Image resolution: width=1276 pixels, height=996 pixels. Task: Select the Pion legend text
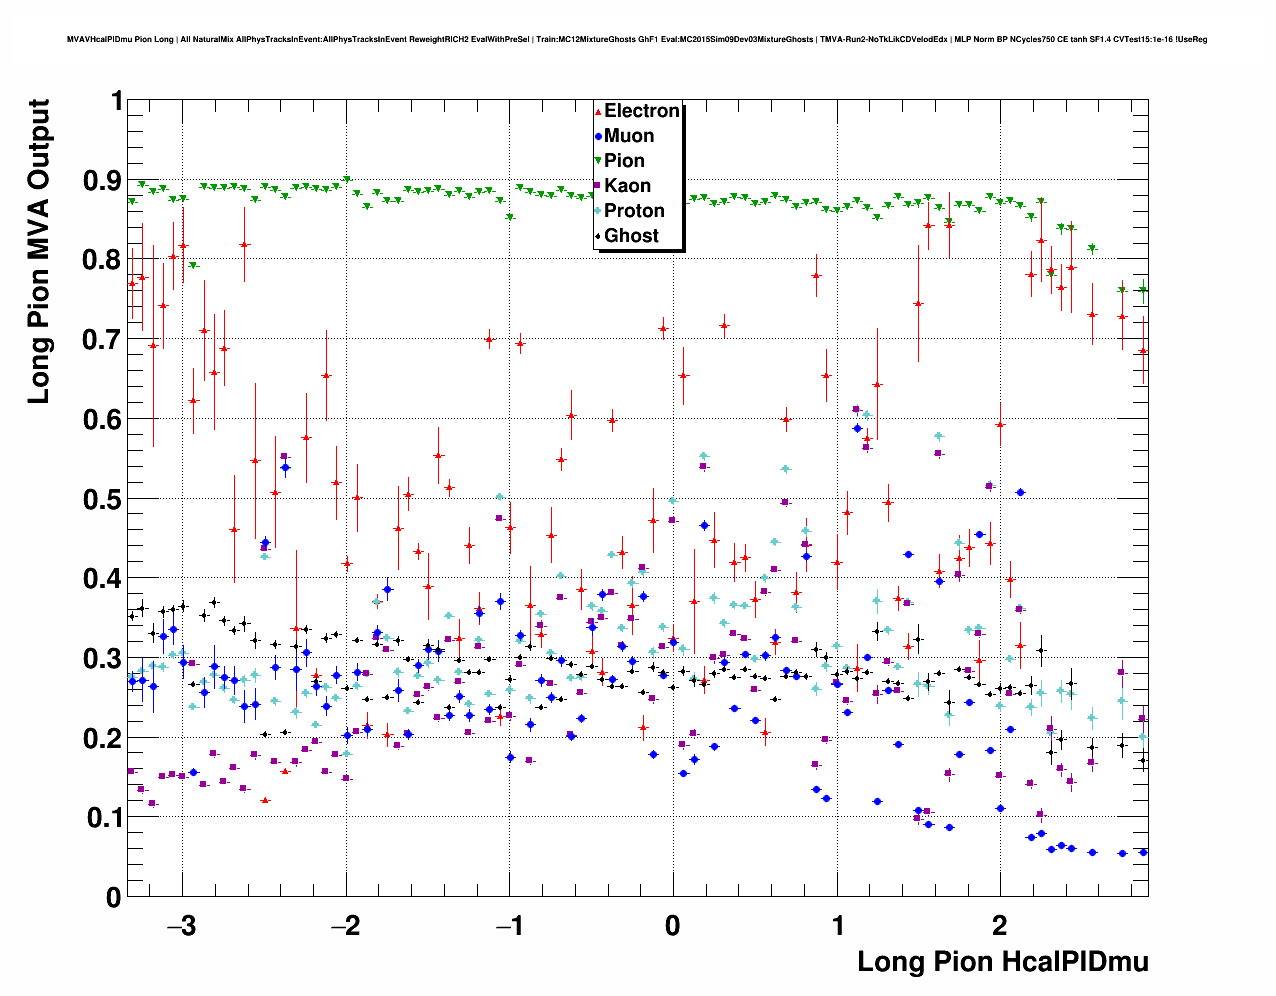tap(624, 161)
